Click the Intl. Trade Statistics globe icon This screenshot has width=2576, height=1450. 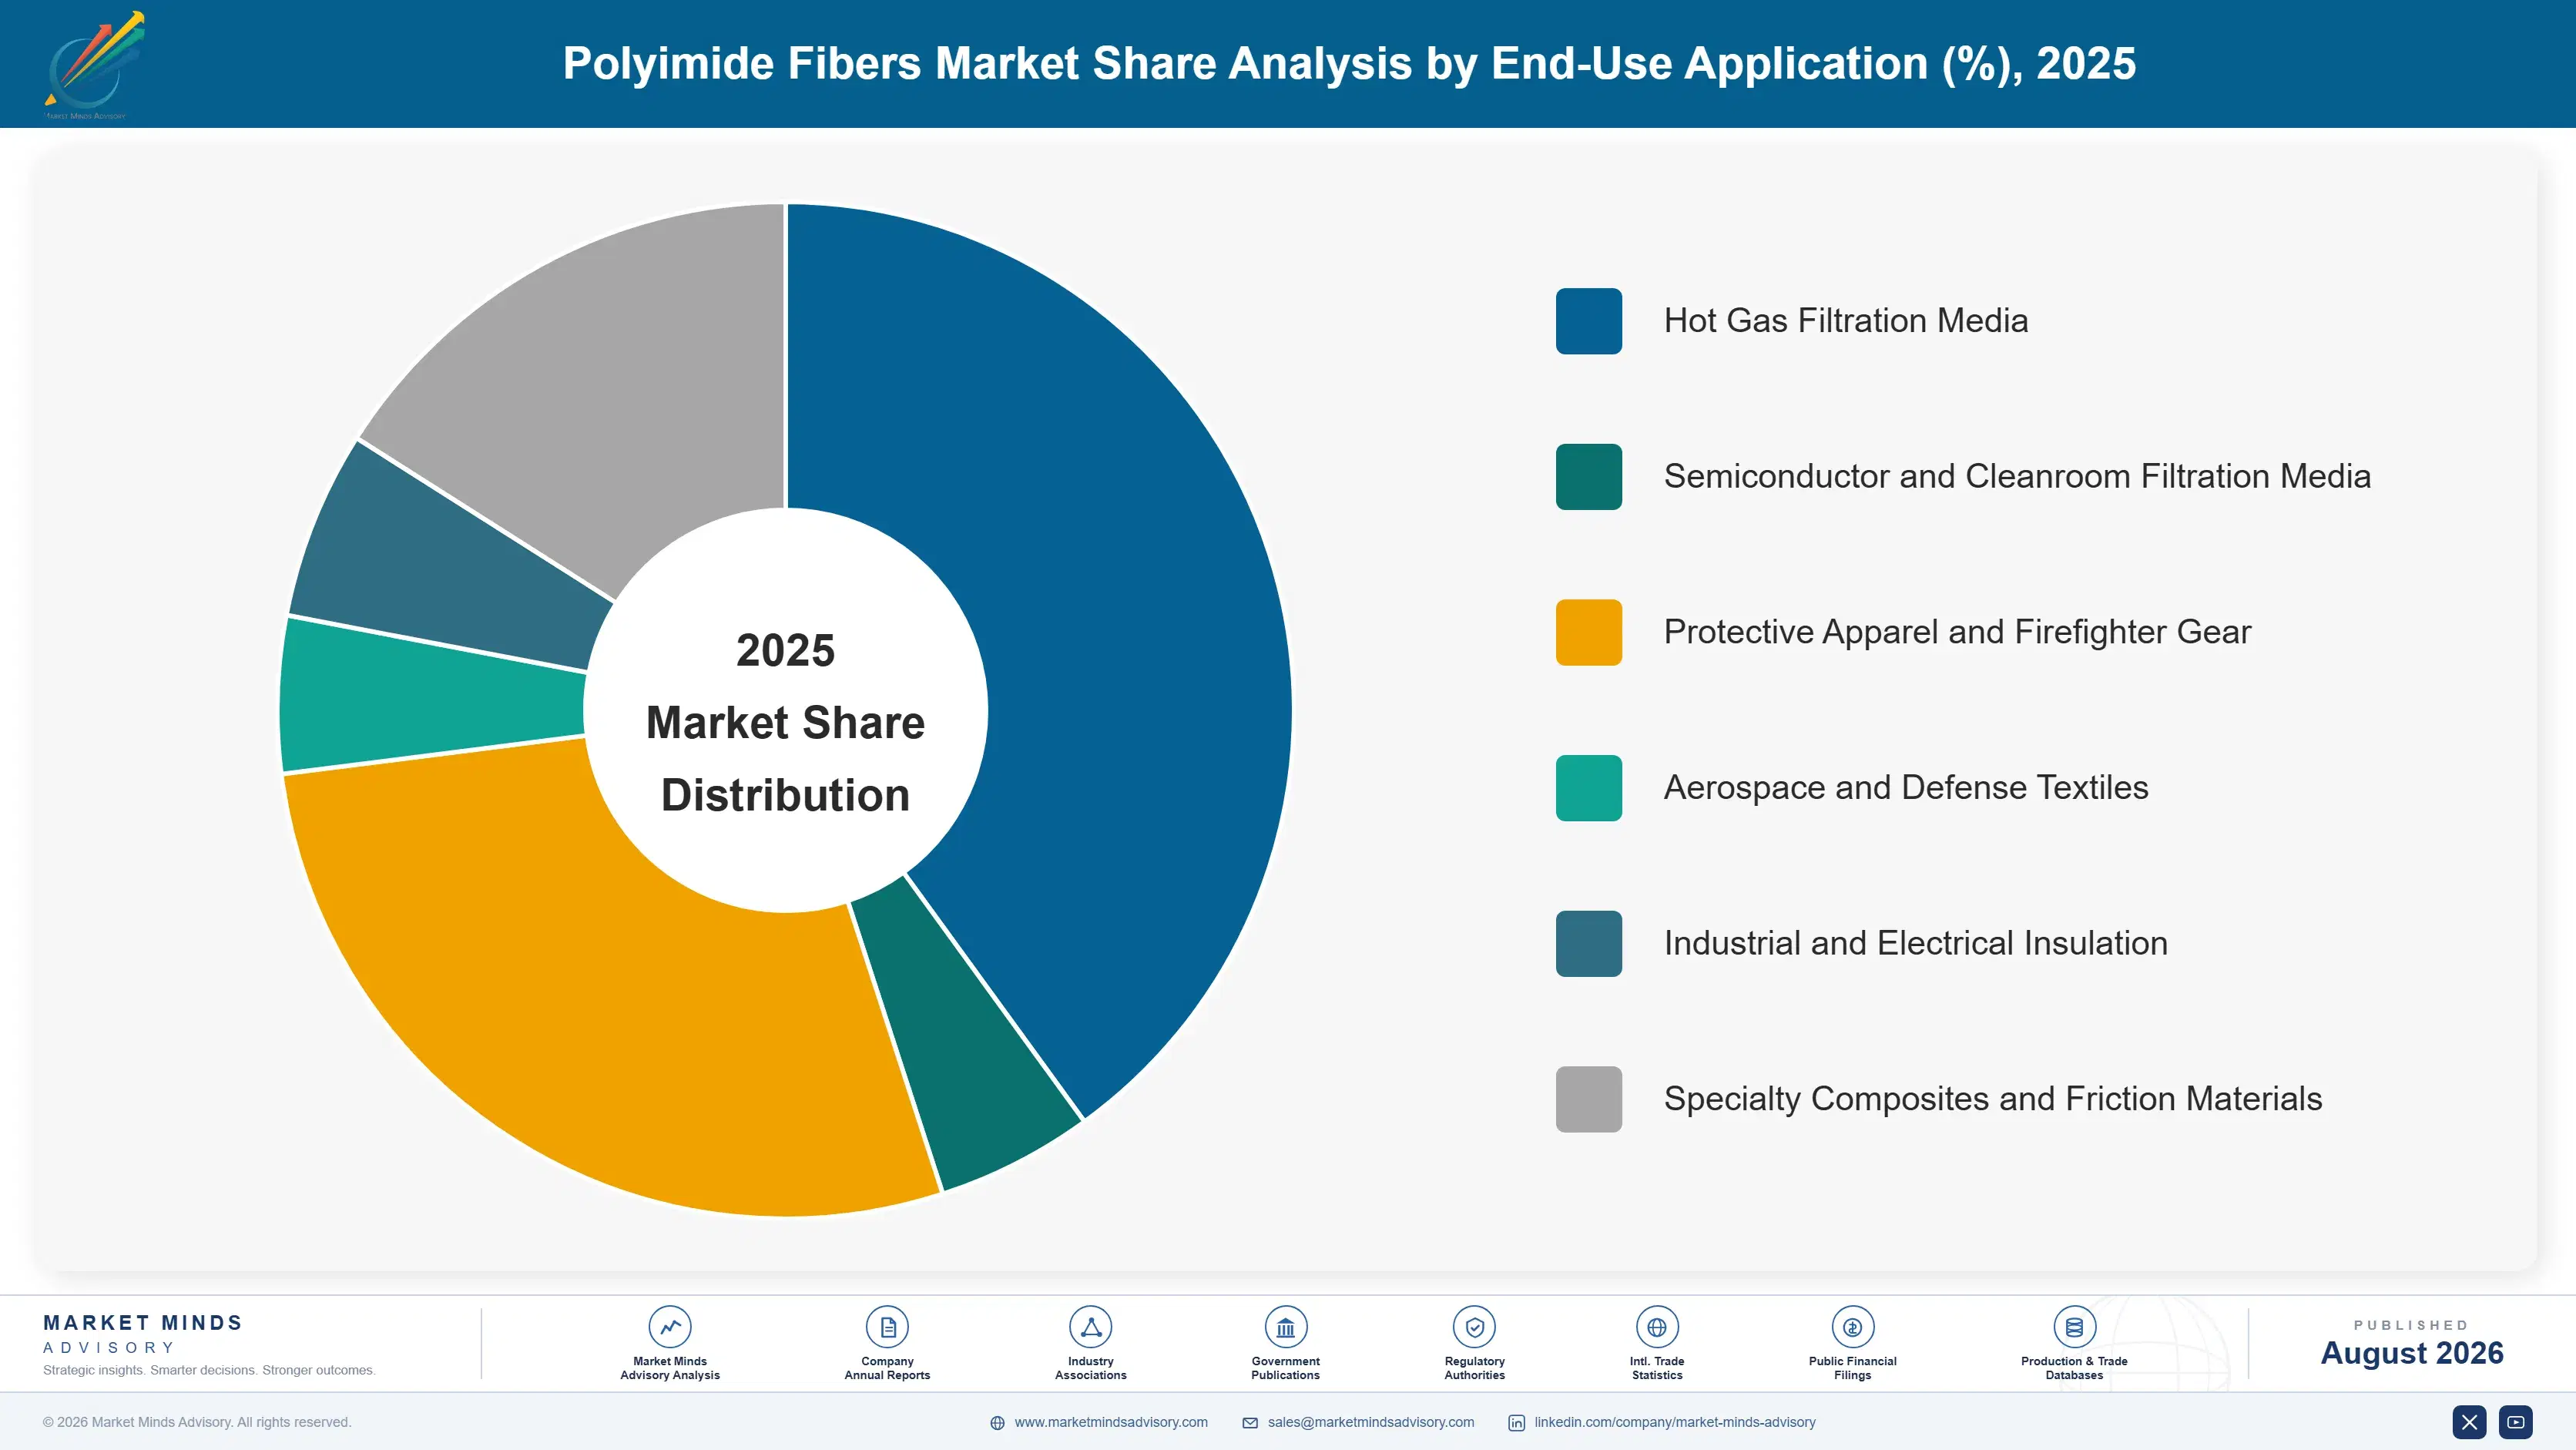(1657, 1327)
